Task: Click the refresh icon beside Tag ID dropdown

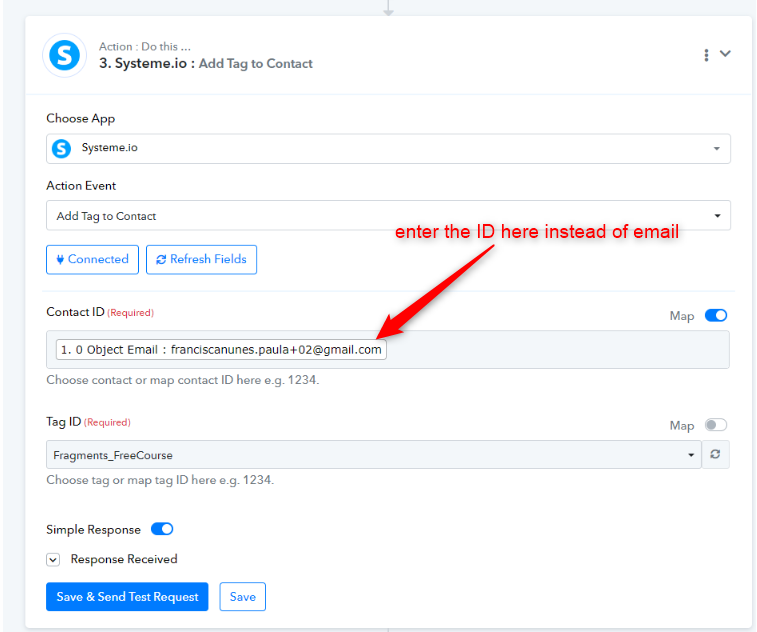Action: 715,454
